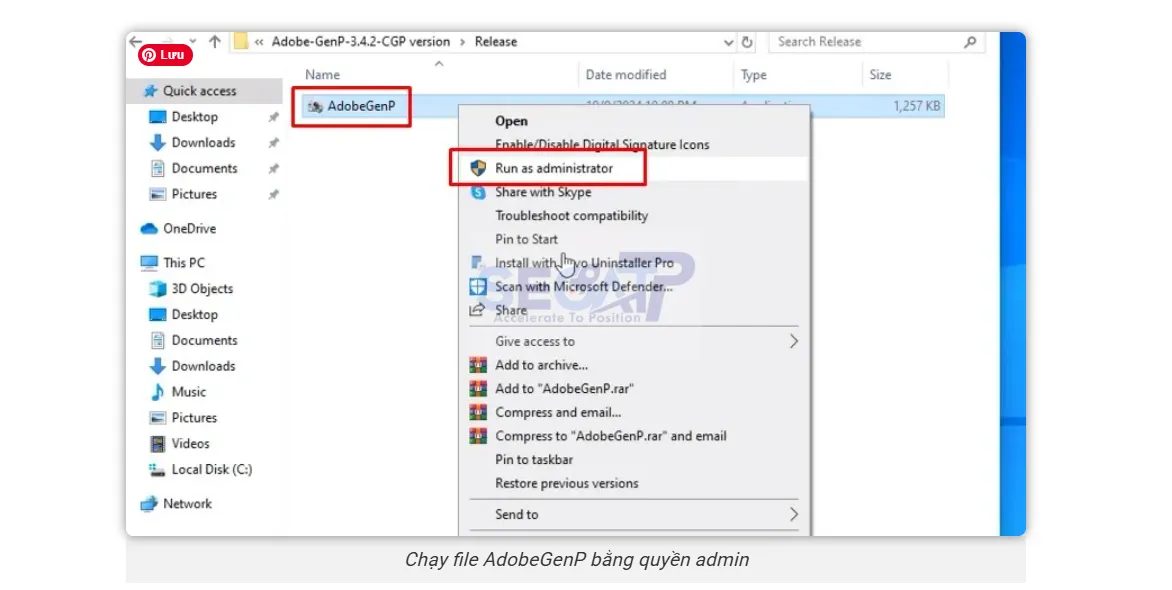
Task: Click the Run as administrator shield icon
Action: [478, 168]
